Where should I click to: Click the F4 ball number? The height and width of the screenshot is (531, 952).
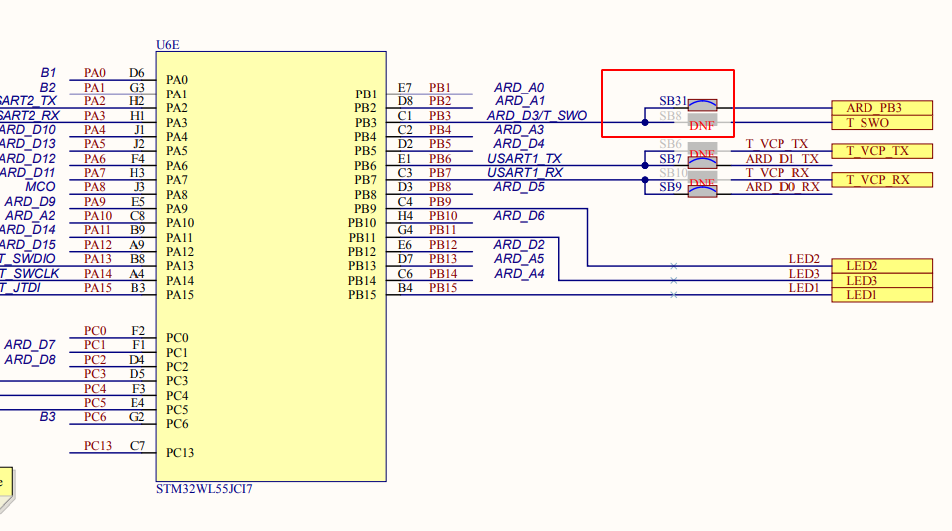tap(137, 159)
